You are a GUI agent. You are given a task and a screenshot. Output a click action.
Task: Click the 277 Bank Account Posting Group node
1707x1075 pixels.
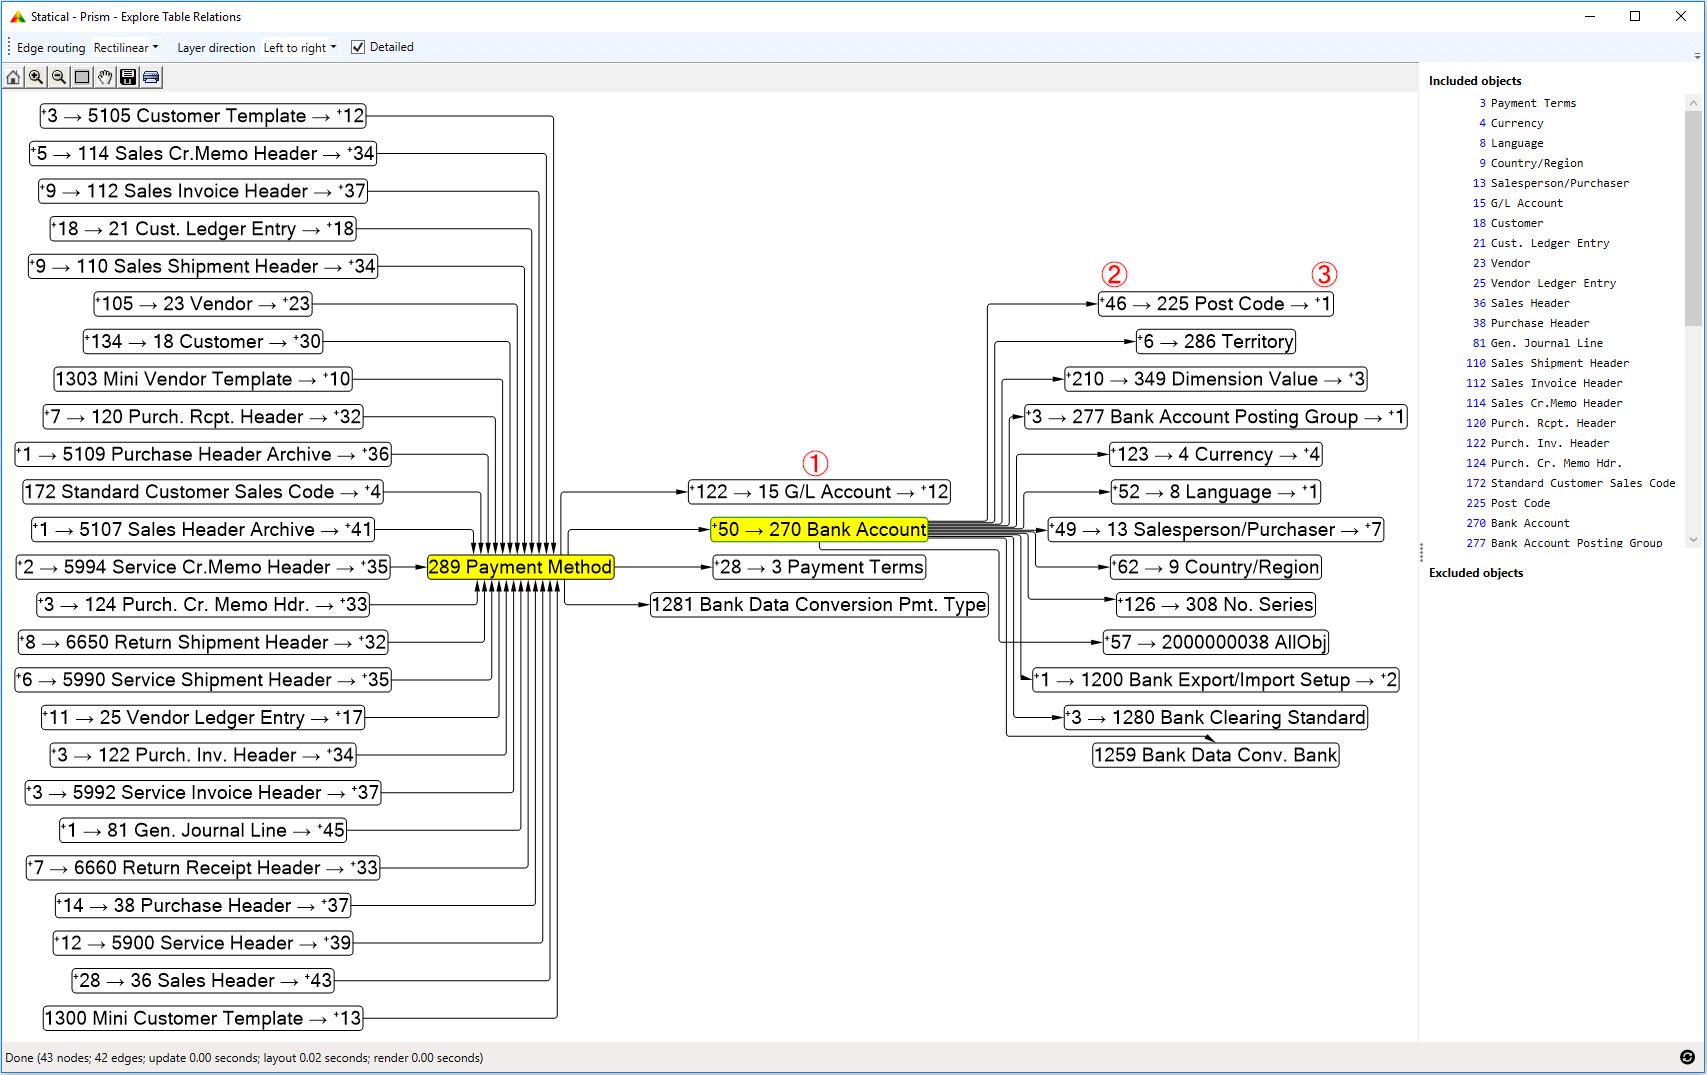point(1216,417)
